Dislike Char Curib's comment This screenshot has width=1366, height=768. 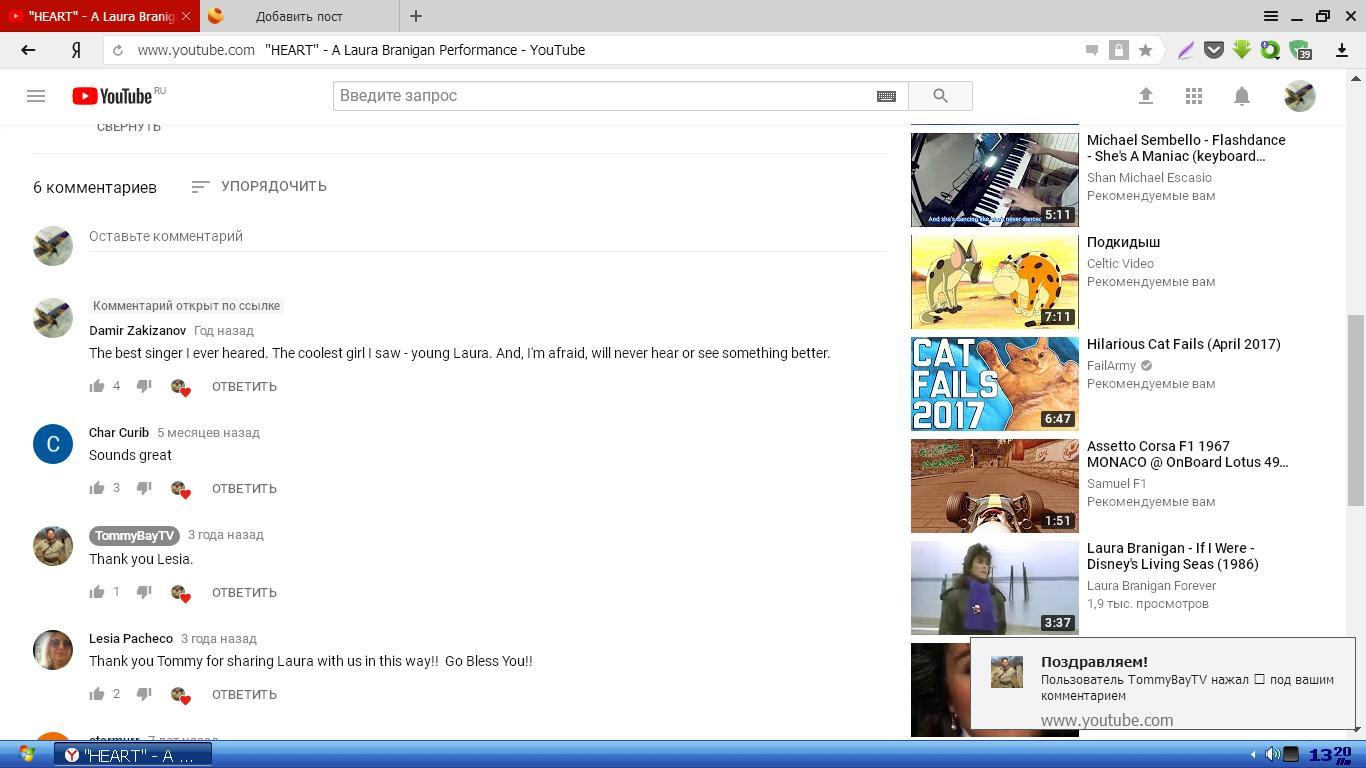click(x=144, y=488)
